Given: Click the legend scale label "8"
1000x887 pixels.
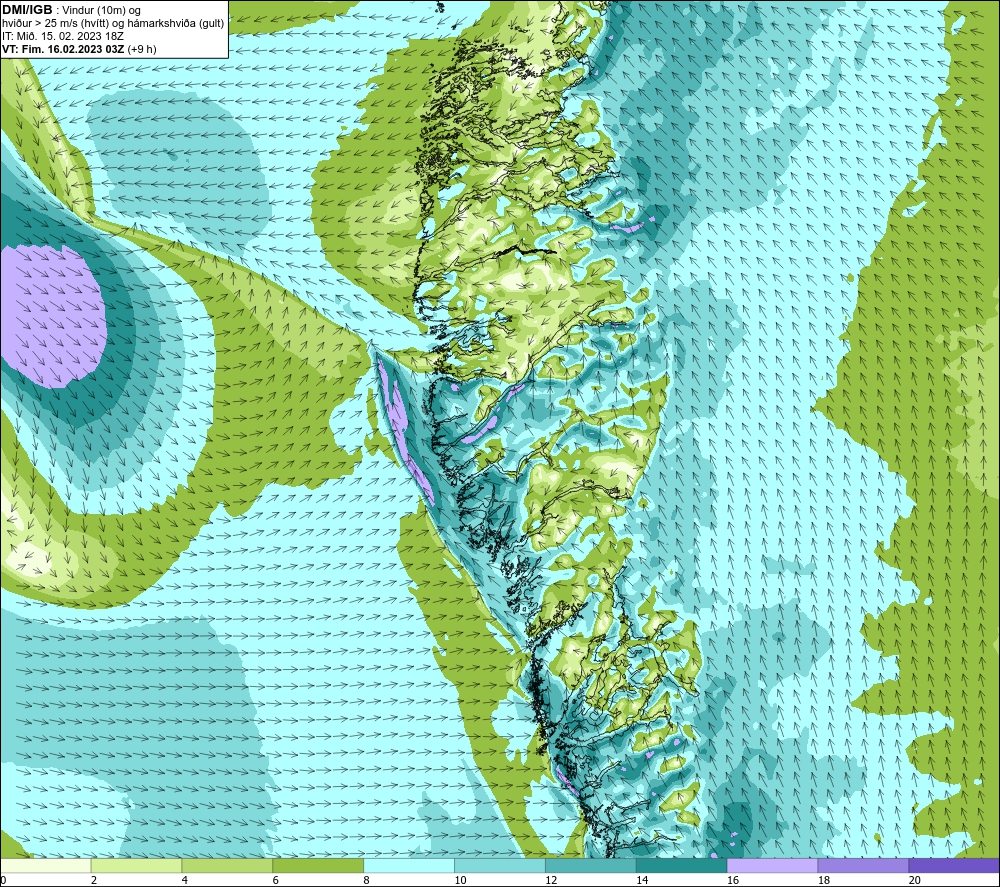Looking at the screenshot, I should [366, 880].
